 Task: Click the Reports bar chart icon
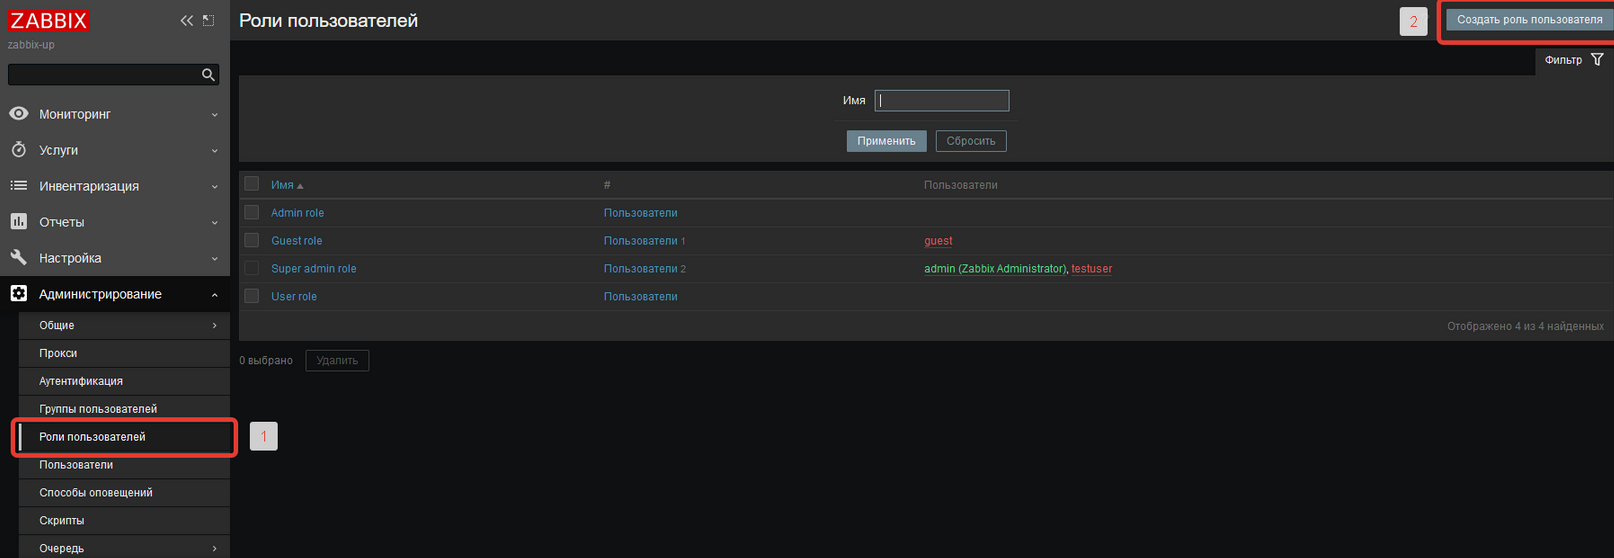tap(18, 222)
